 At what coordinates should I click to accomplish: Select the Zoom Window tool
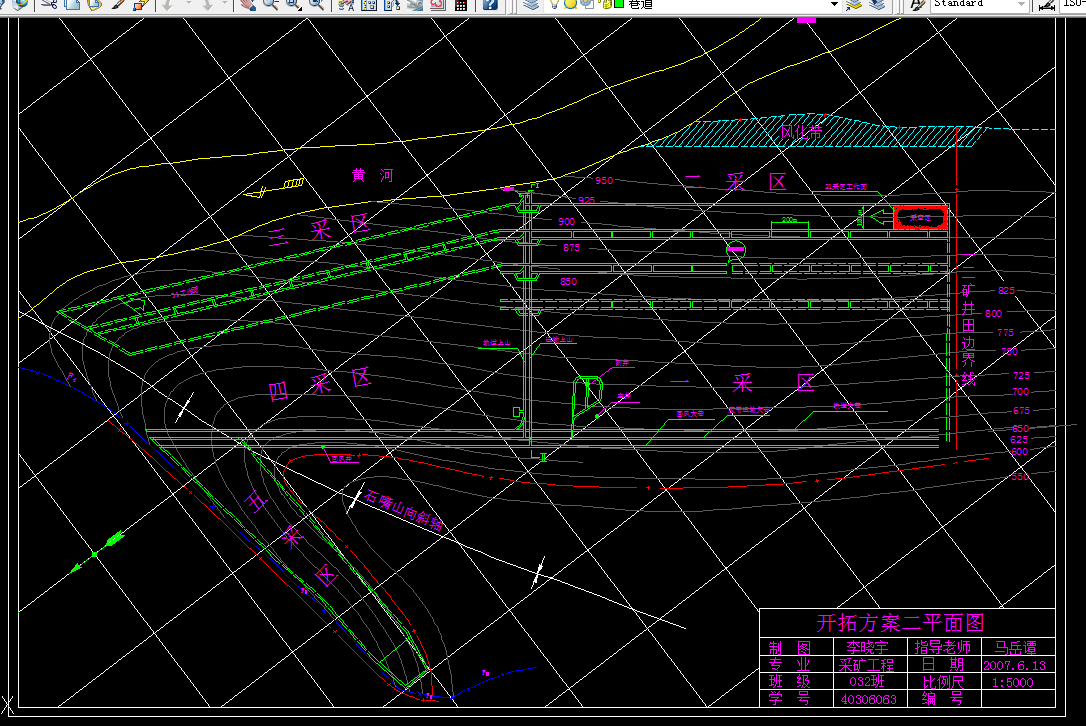pos(294,4)
